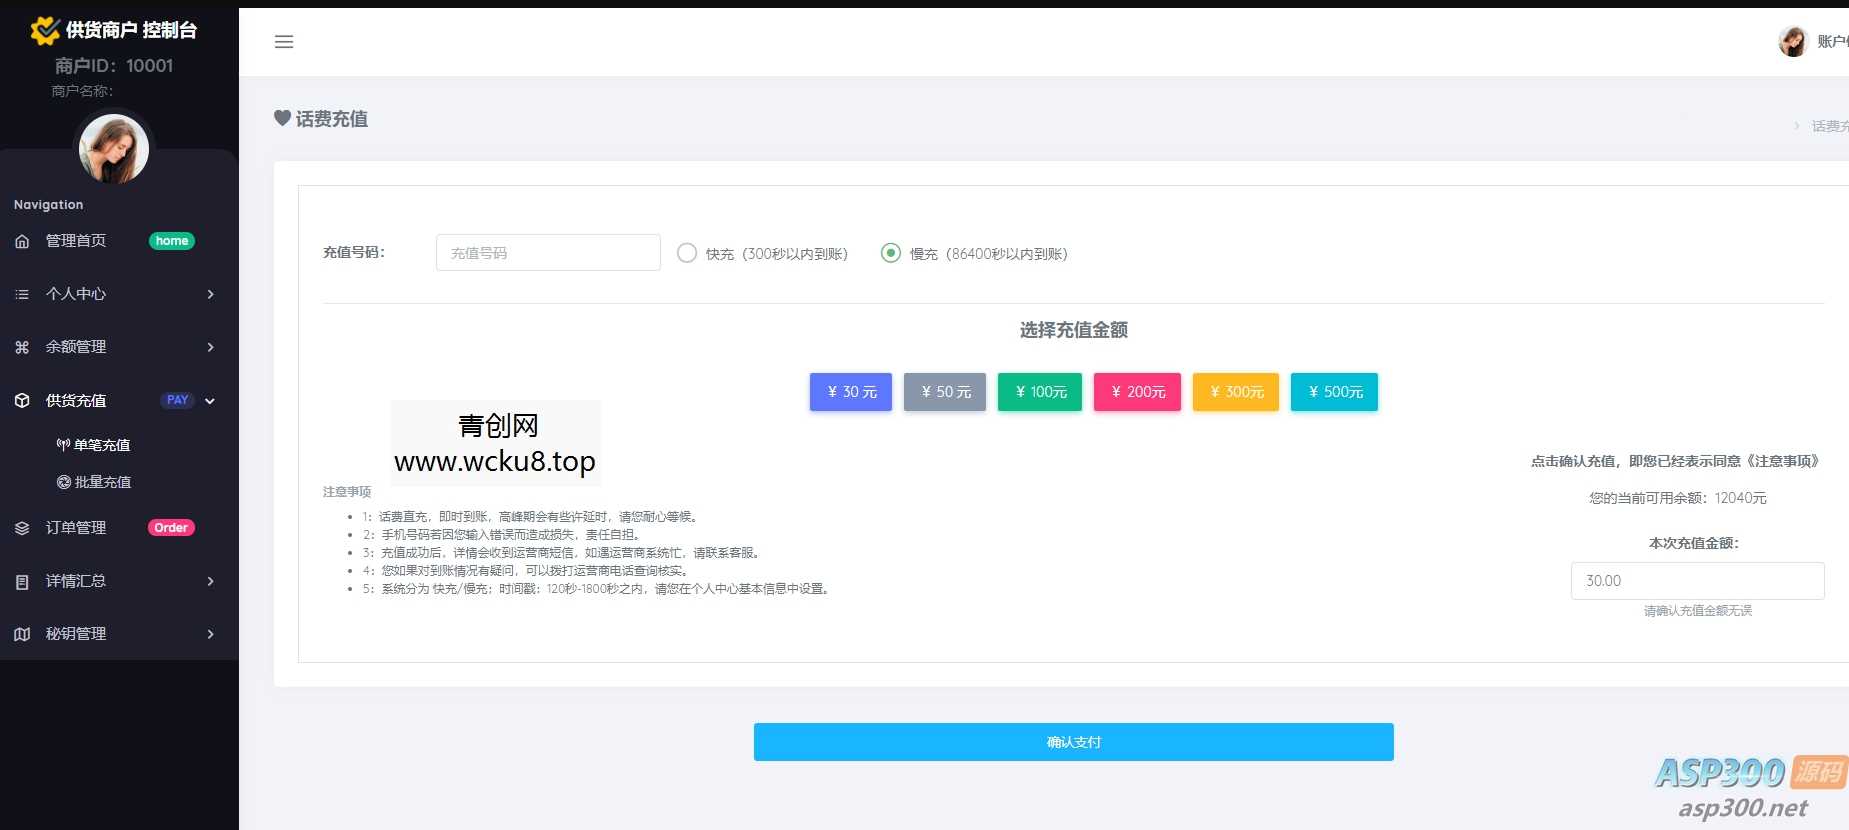Click the 选择充值金额 heading
The height and width of the screenshot is (830, 1849).
point(1074,330)
